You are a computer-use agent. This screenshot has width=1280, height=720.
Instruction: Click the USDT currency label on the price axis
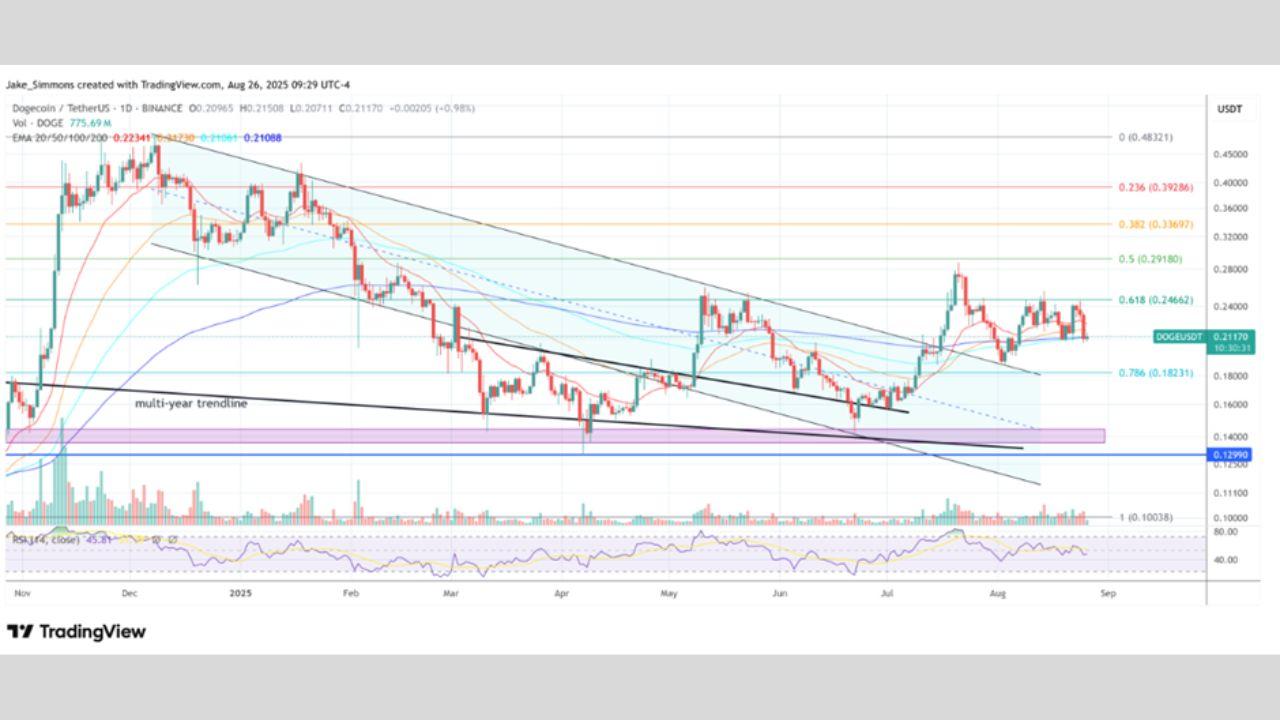[x=1228, y=109]
